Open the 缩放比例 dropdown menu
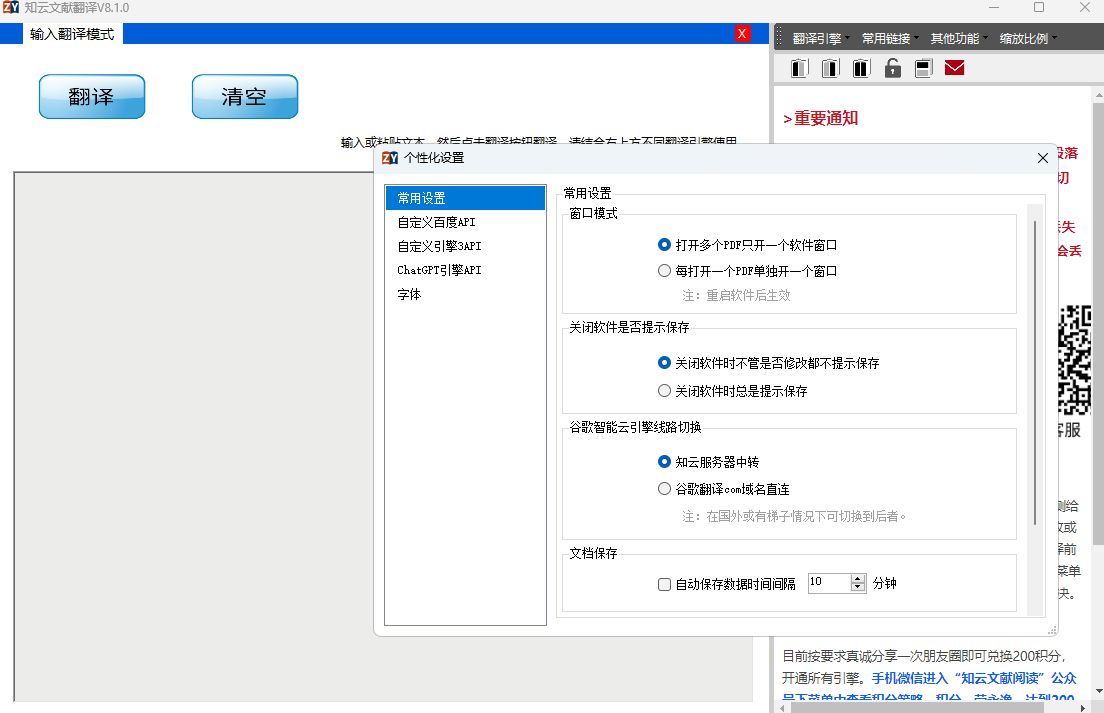 [1026, 37]
